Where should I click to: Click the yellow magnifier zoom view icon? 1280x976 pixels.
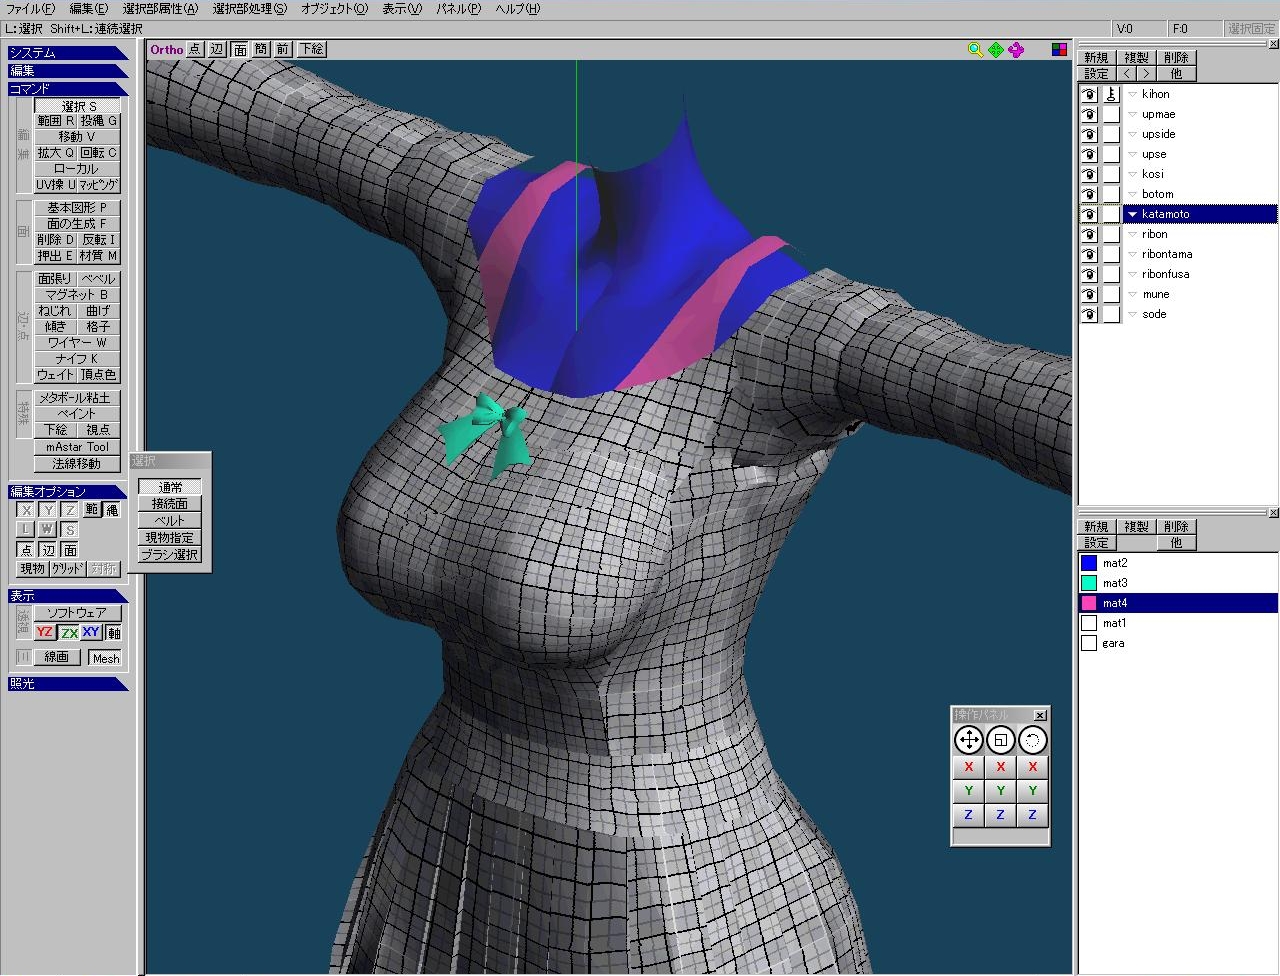coord(975,50)
